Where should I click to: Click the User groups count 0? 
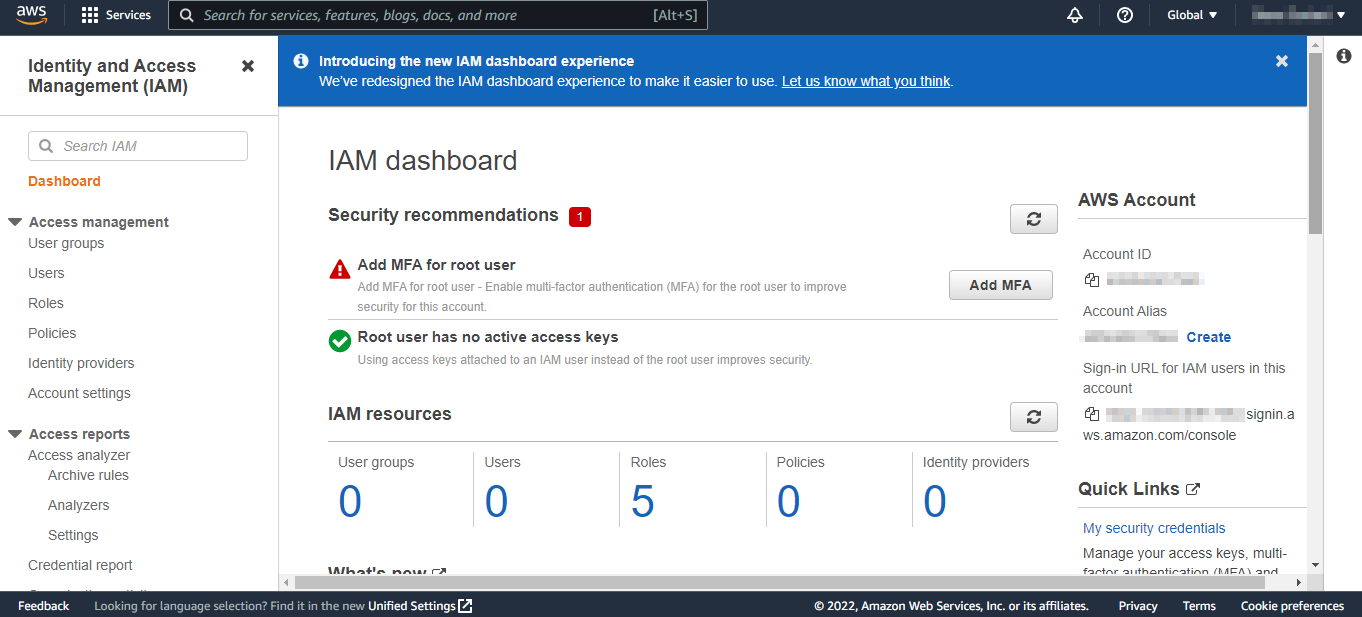click(350, 501)
